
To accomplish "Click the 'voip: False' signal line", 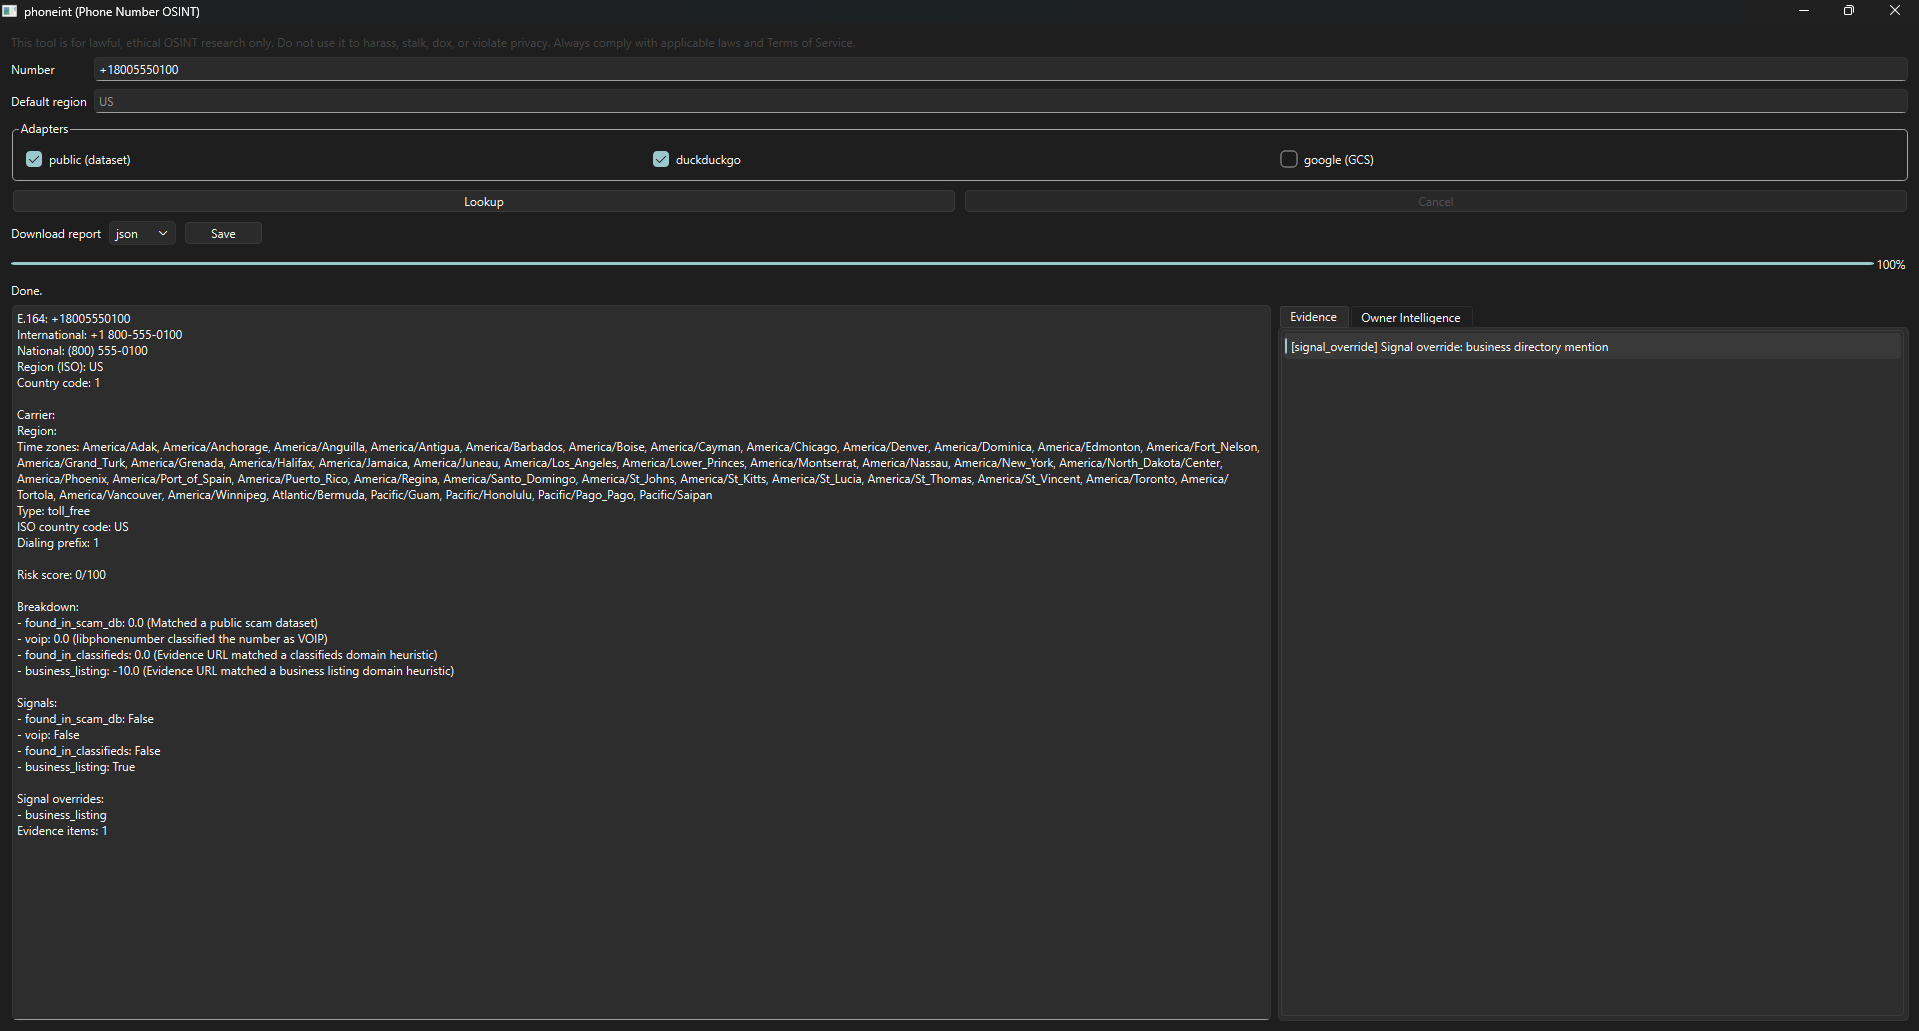I will [x=48, y=735].
